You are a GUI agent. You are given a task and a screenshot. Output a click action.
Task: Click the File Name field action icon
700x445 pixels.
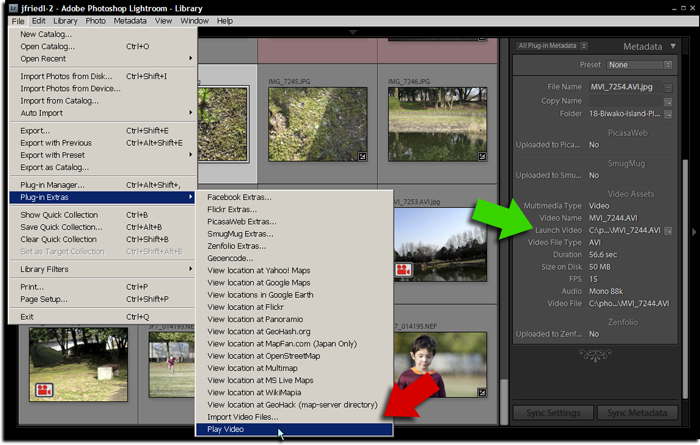click(x=668, y=87)
